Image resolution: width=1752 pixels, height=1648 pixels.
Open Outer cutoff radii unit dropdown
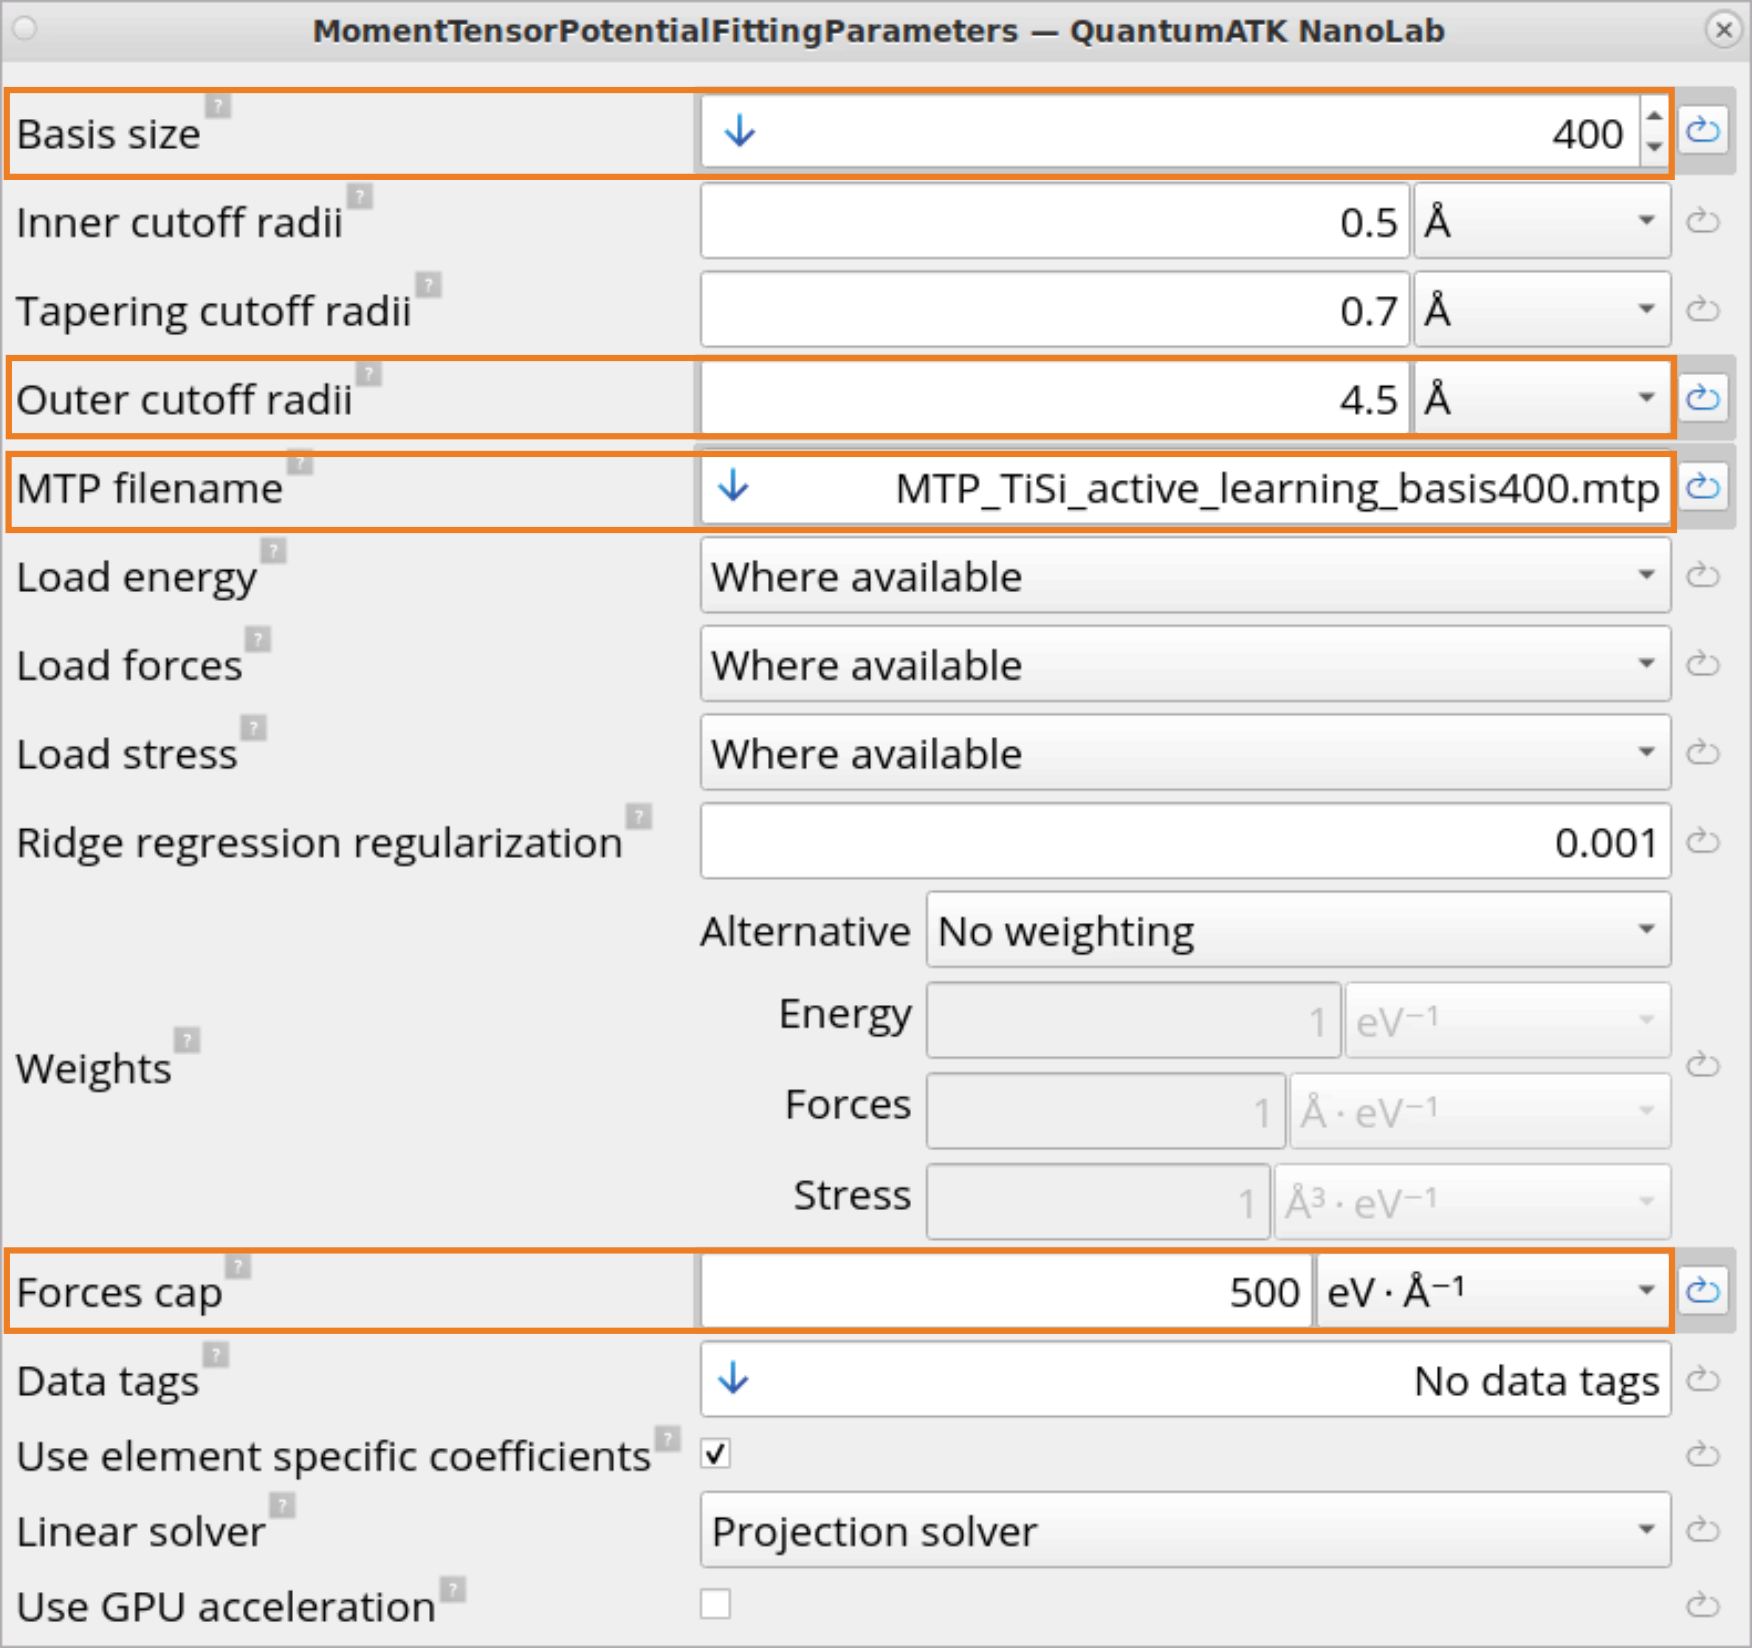pyautogui.click(x=1542, y=399)
